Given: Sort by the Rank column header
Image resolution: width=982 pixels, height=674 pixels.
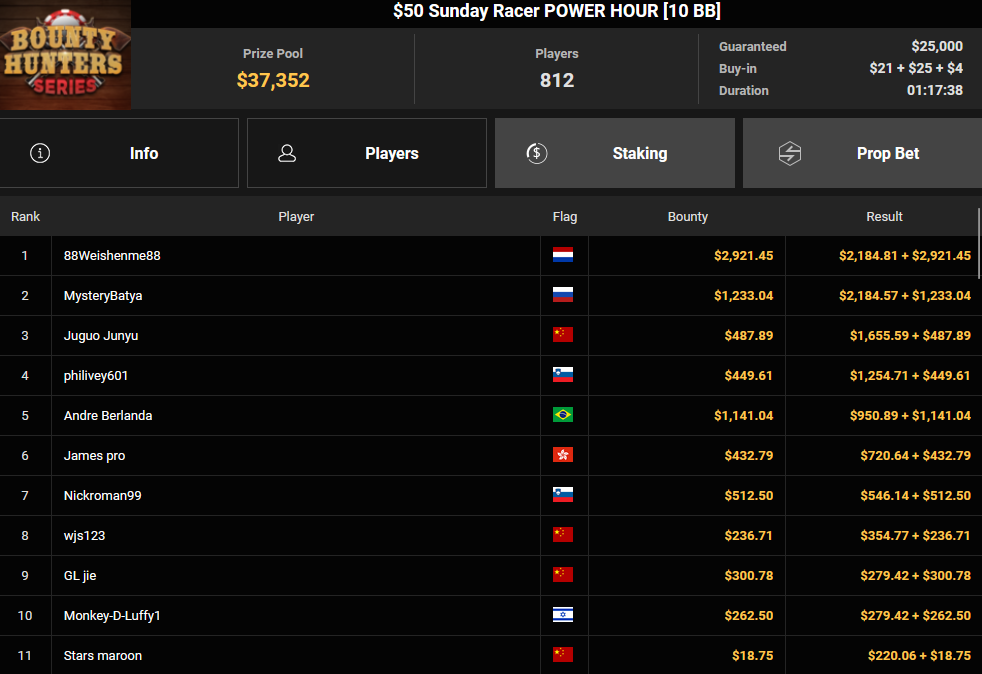Looking at the screenshot, I should pyautogui.click(x=25, y=216).
